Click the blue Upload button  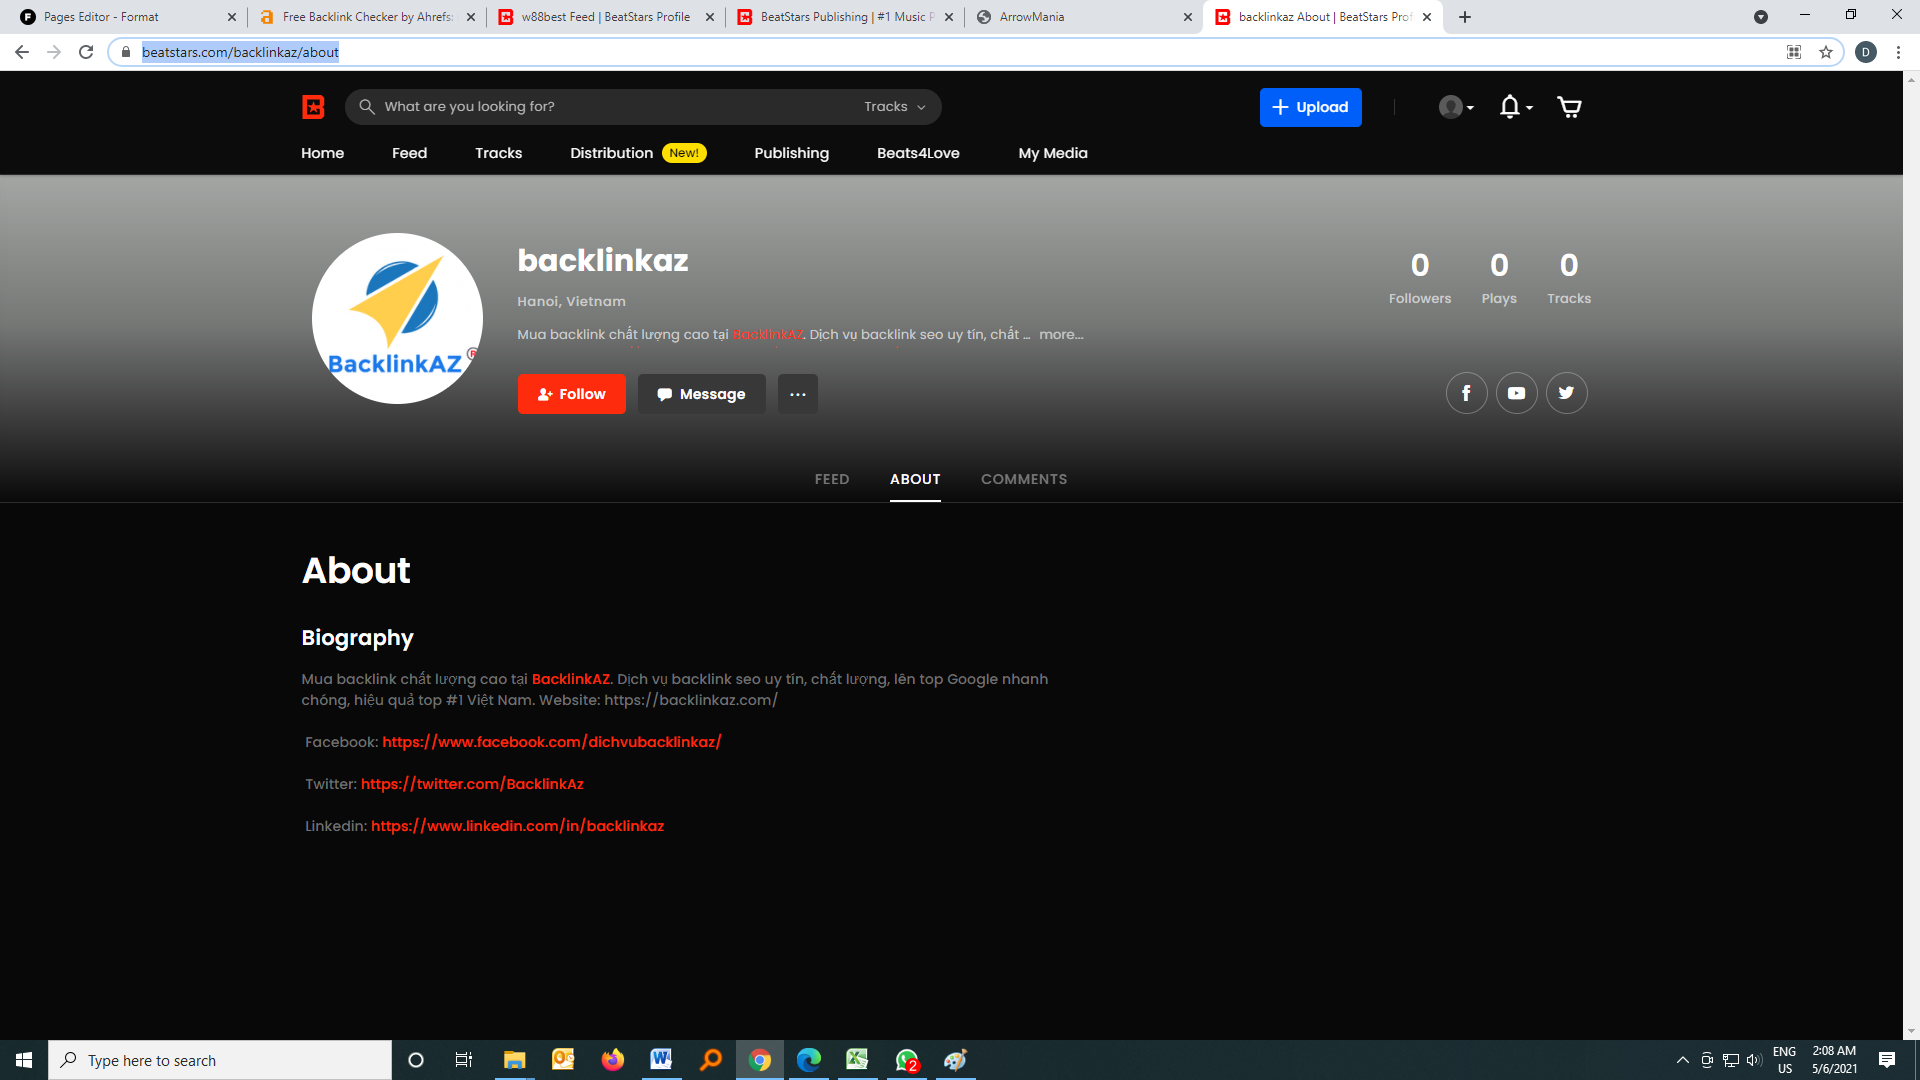pyautogui.click(x=1310, y=107)
